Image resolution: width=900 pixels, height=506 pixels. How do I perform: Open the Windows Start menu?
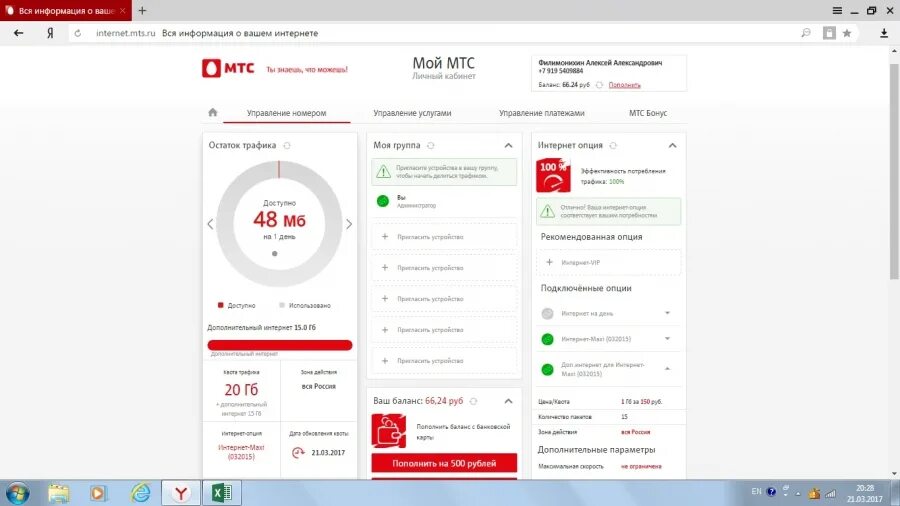pyautogui.click(x=18, y=493)
